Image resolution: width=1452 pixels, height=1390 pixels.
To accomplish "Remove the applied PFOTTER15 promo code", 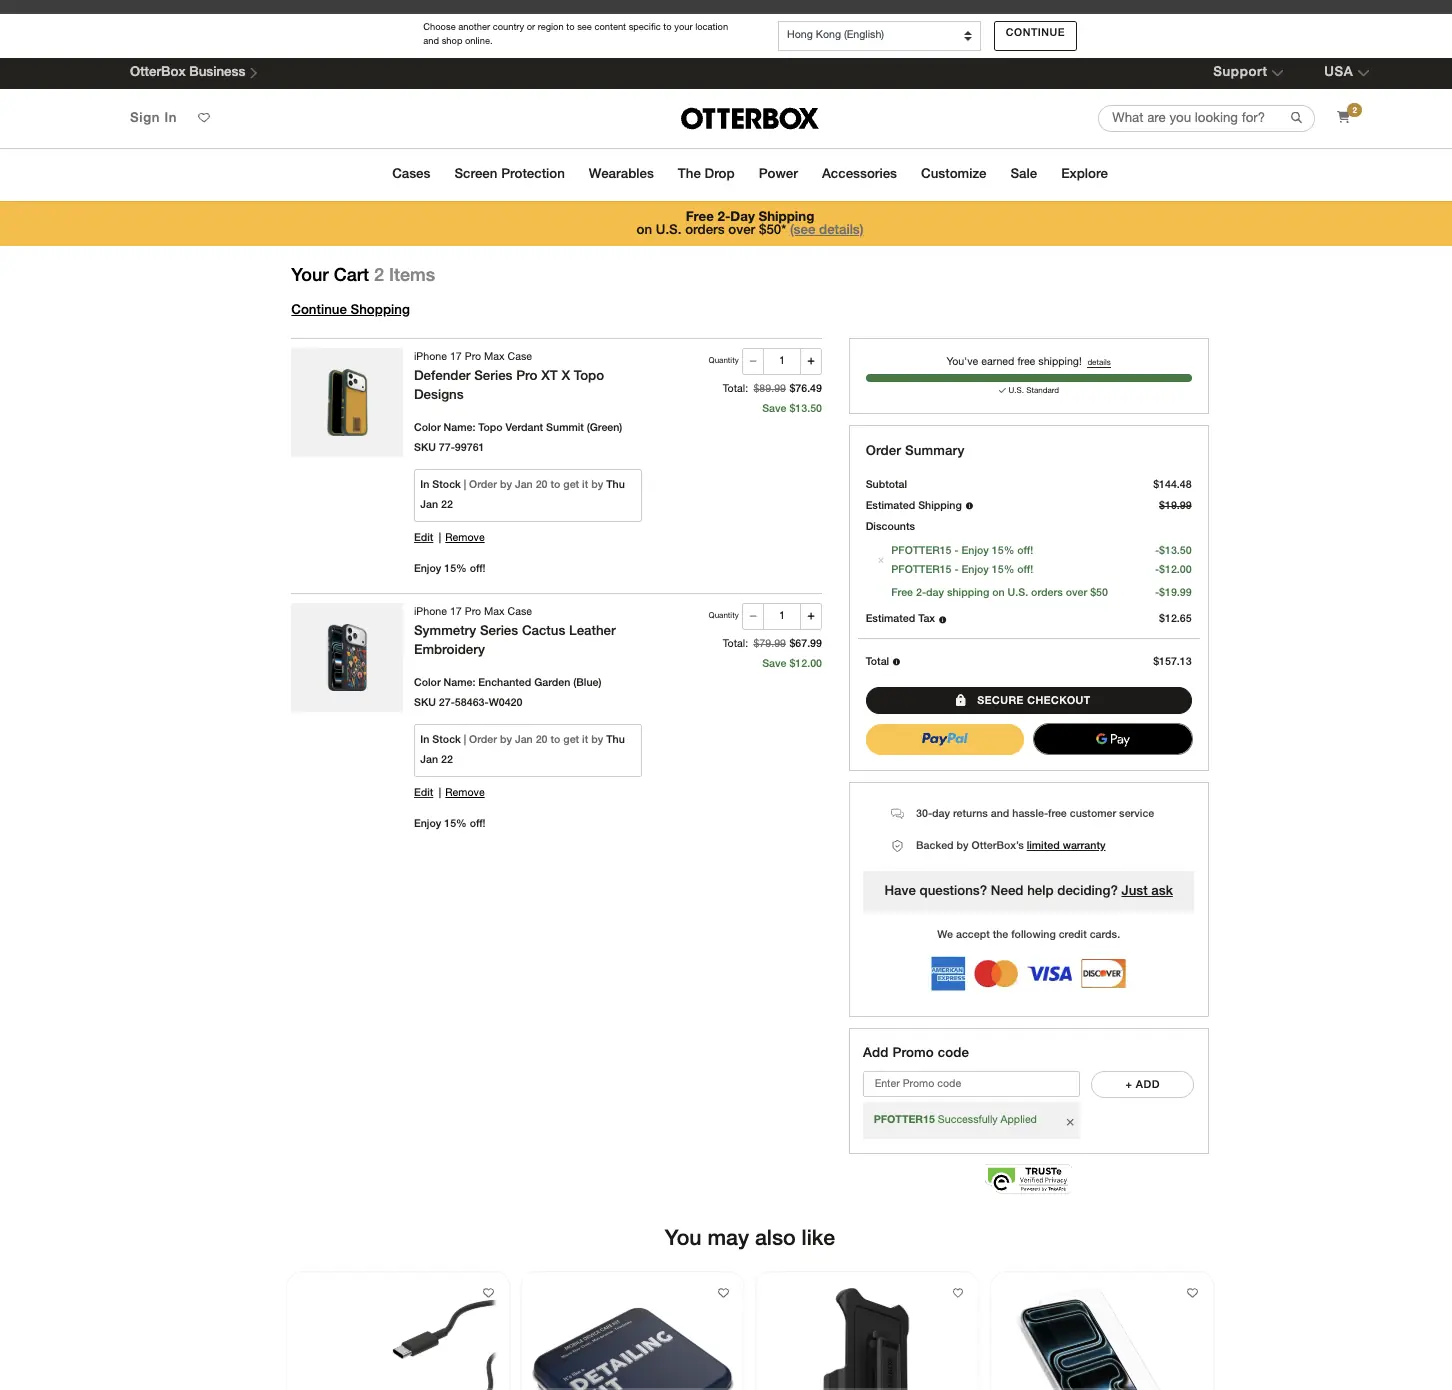I will point(1070,1122).
